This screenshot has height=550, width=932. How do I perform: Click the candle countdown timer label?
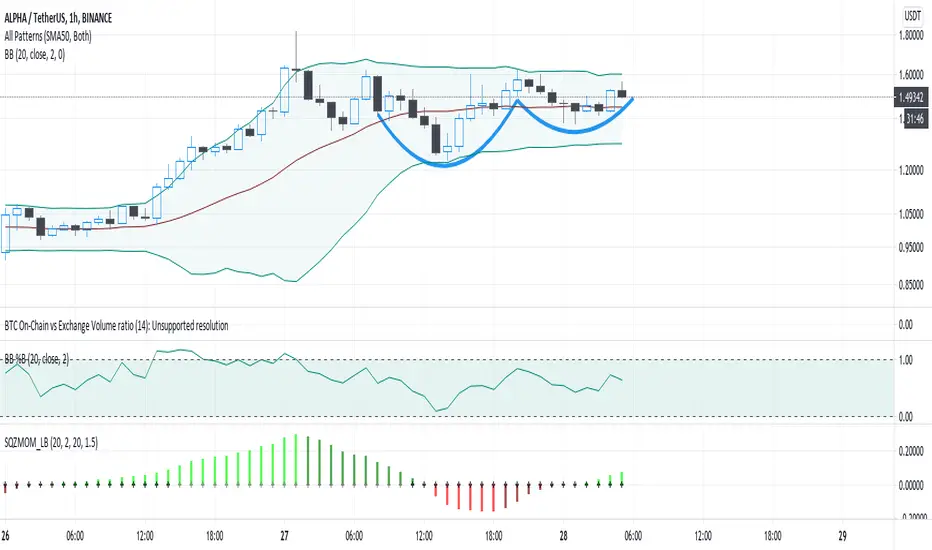pyautogui.click(x=914, y=118)
